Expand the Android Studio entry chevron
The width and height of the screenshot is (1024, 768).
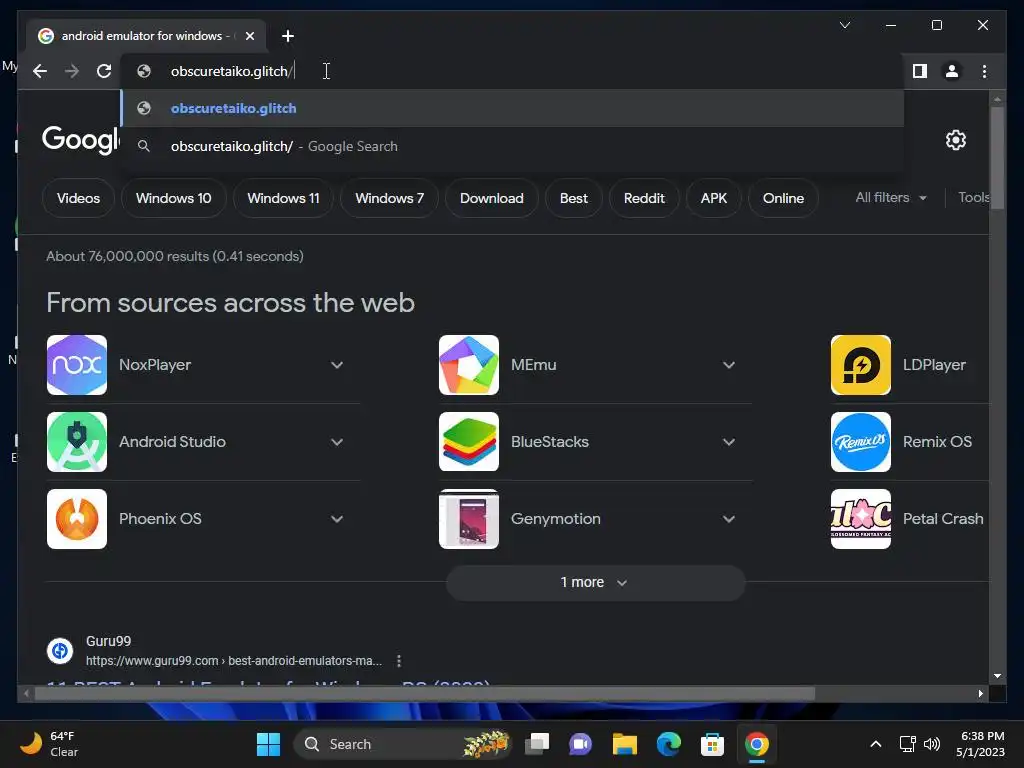(x=337, y=442)
